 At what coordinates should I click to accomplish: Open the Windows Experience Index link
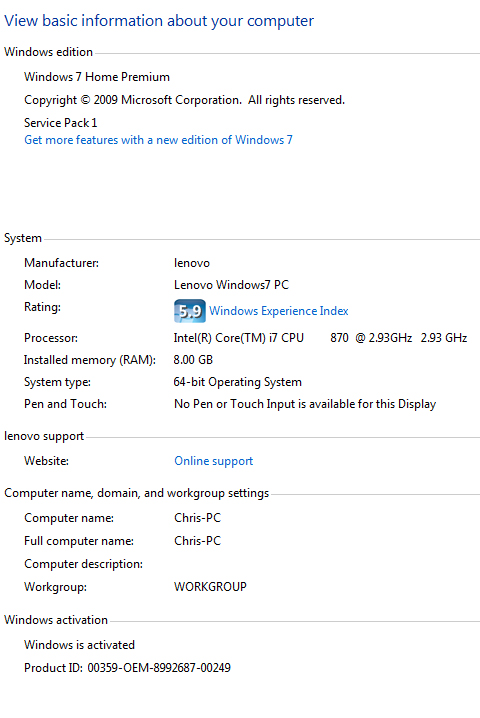pos(278,311)
